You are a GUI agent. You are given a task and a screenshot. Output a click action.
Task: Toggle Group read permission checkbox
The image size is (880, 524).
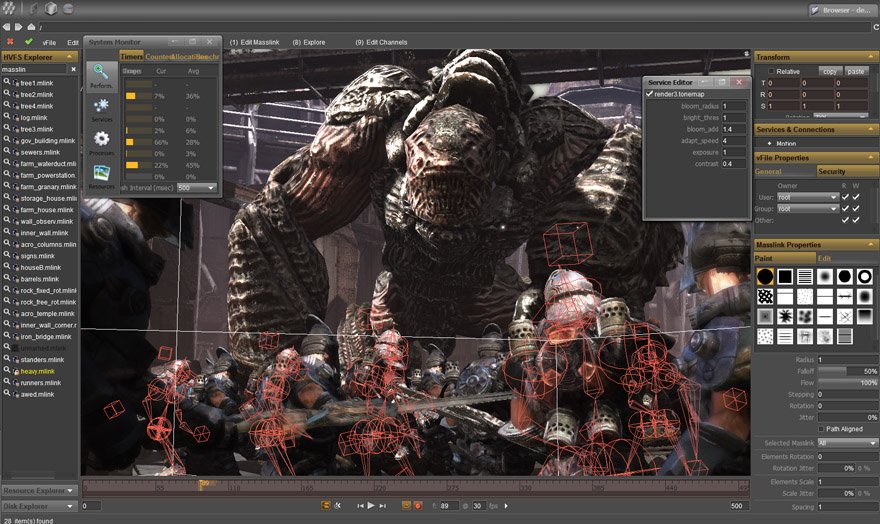[x=845, y=208]
